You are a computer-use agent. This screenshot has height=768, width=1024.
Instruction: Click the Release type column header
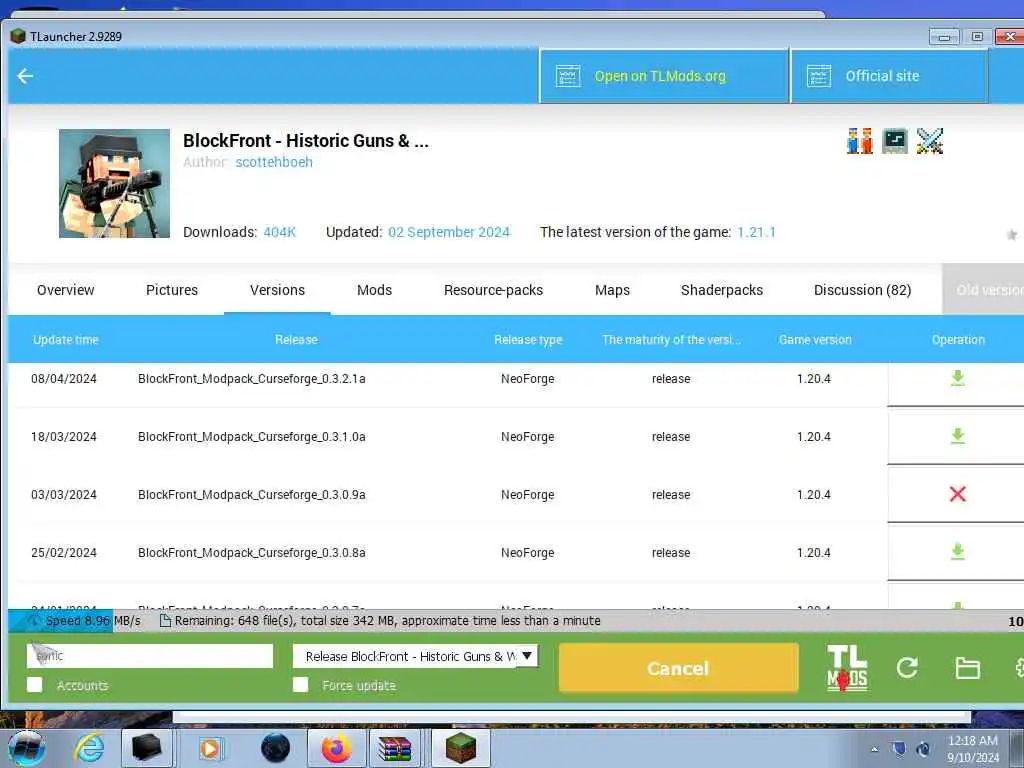coord(528,340)
